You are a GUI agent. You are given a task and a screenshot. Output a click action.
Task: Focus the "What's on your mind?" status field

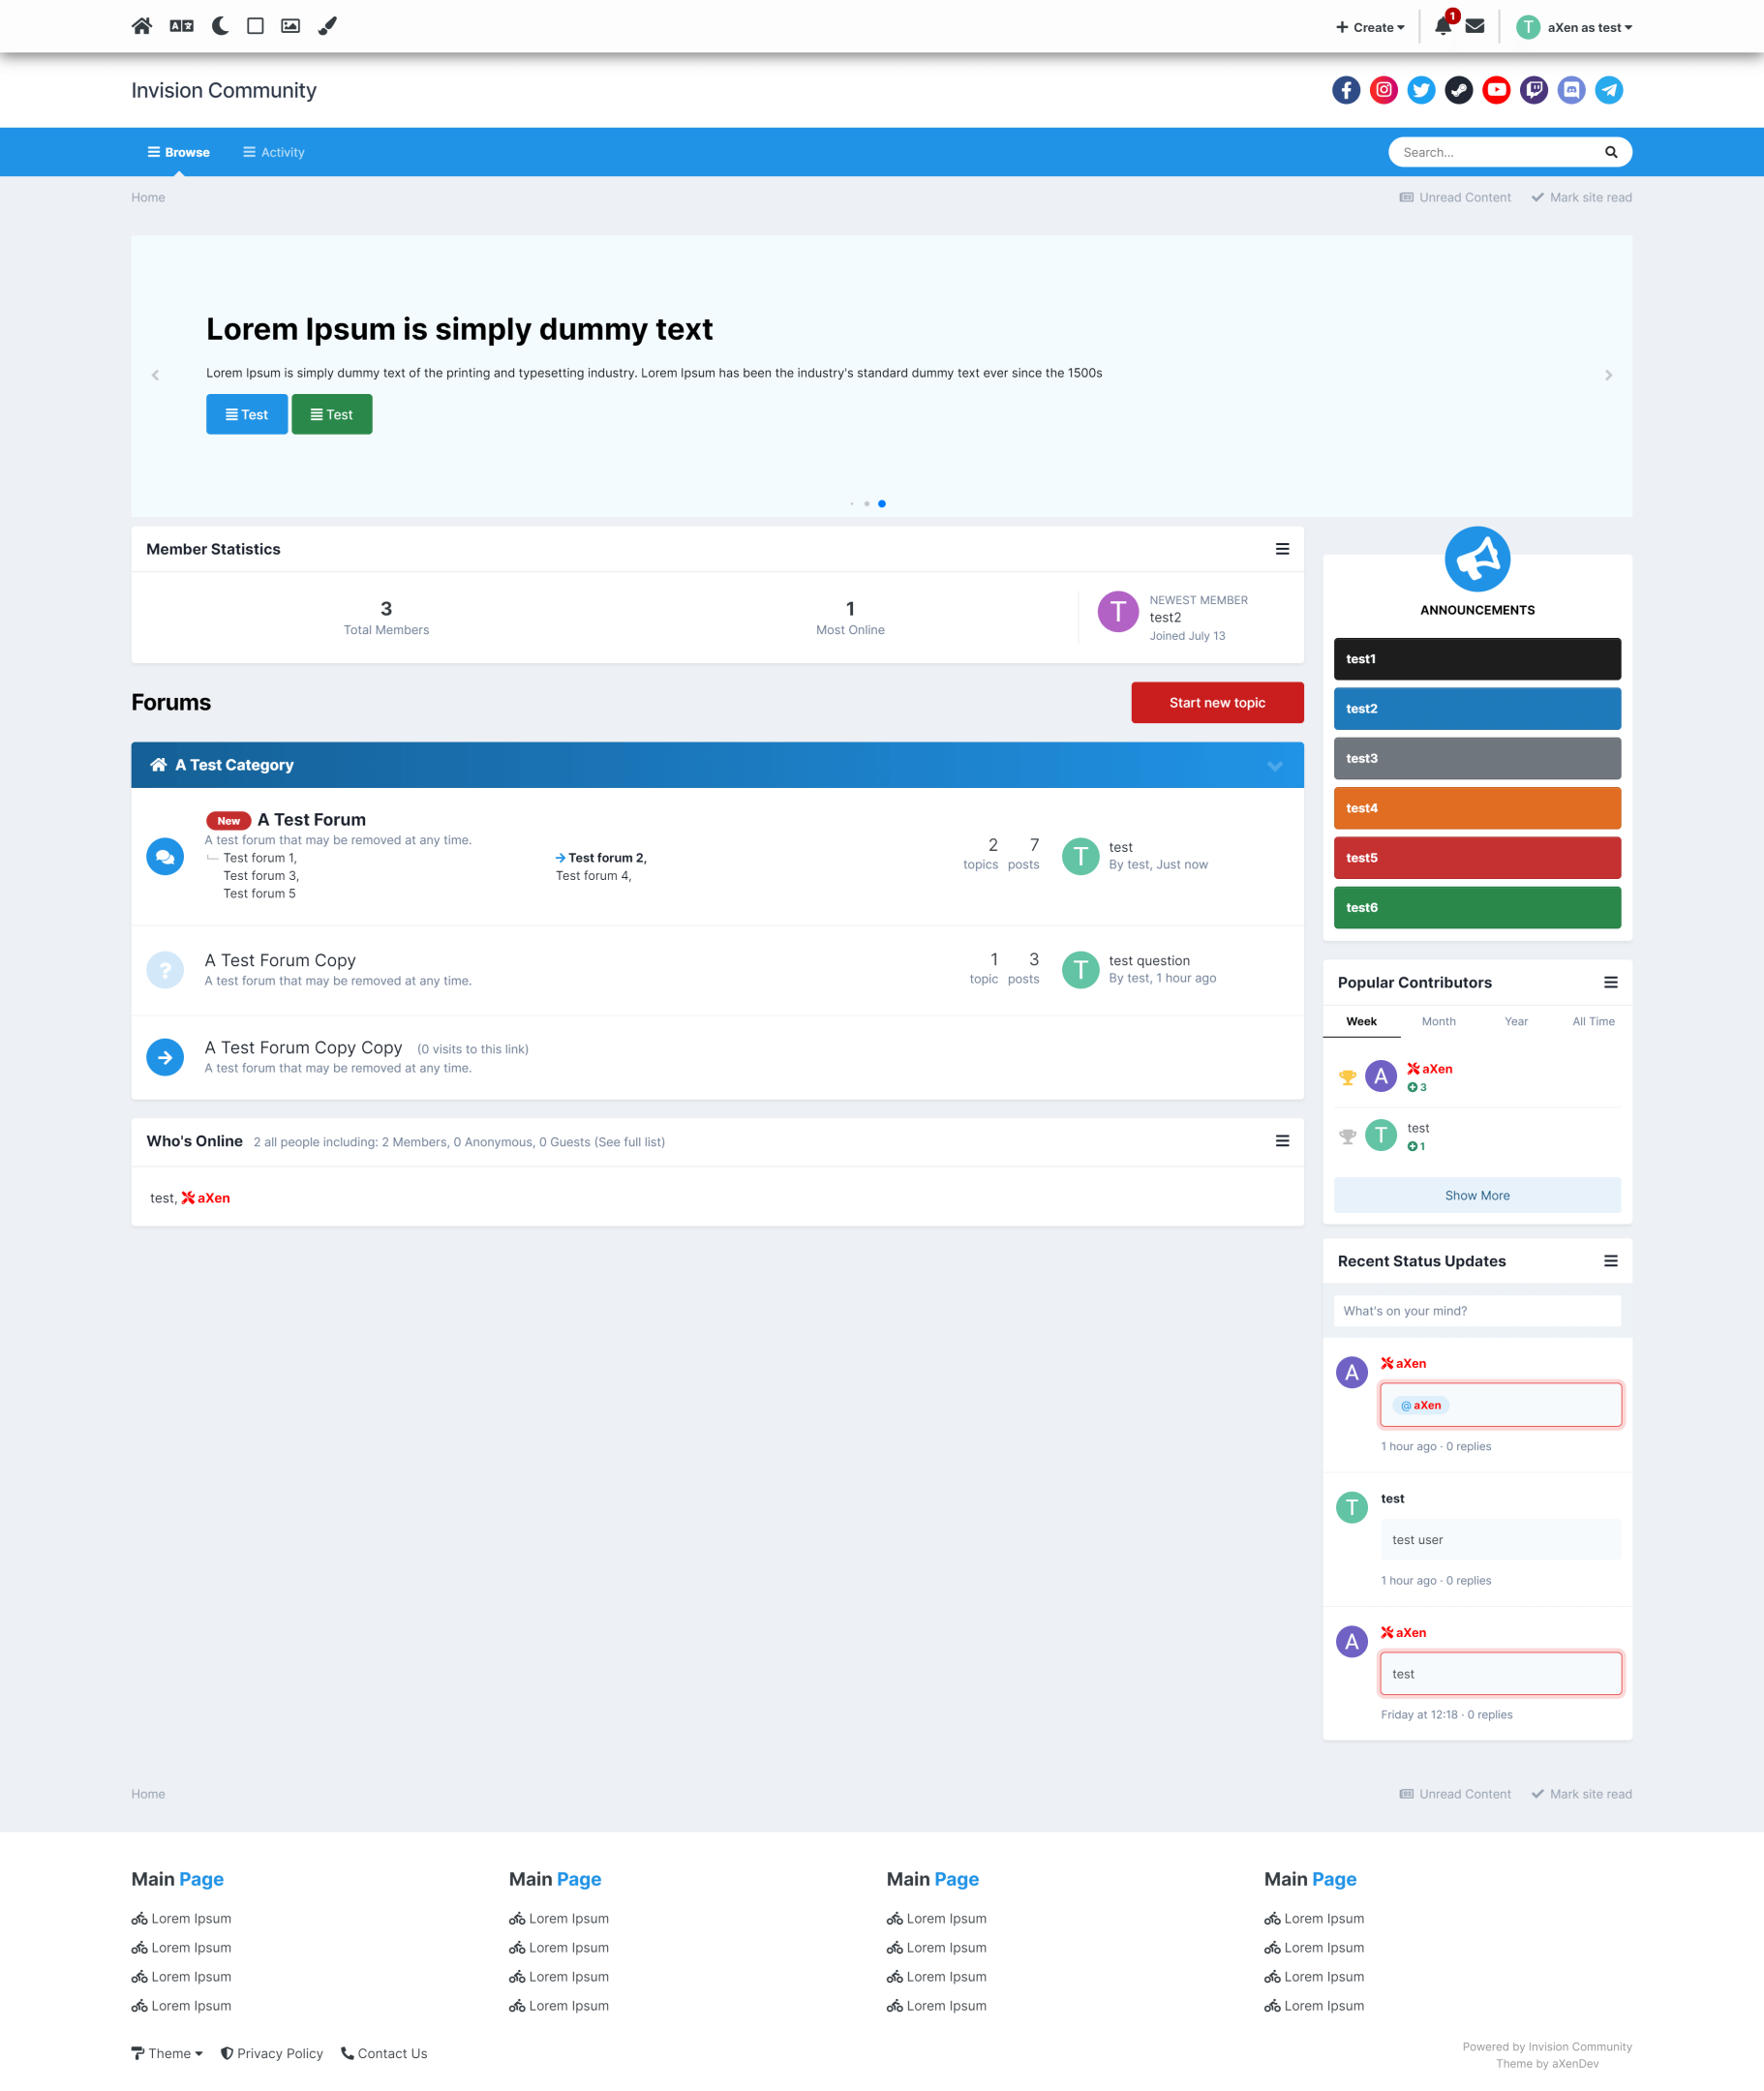(x=1476, y=1310)
